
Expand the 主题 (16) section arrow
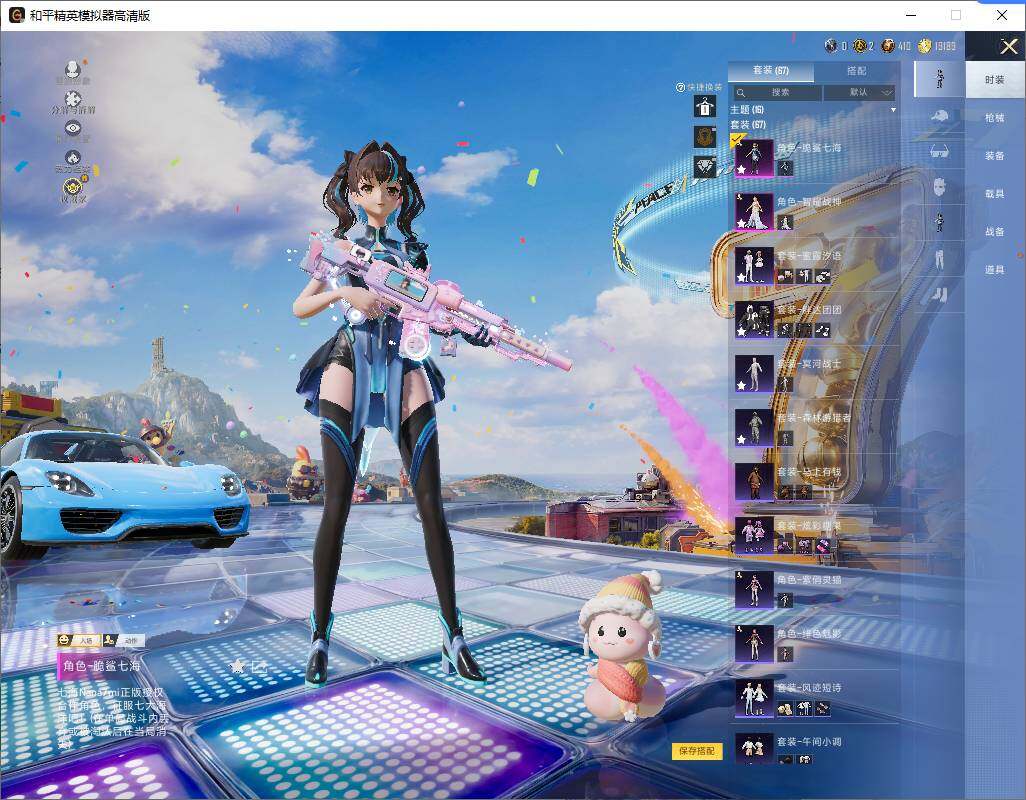pyautogui.click(x=893, y=110)
